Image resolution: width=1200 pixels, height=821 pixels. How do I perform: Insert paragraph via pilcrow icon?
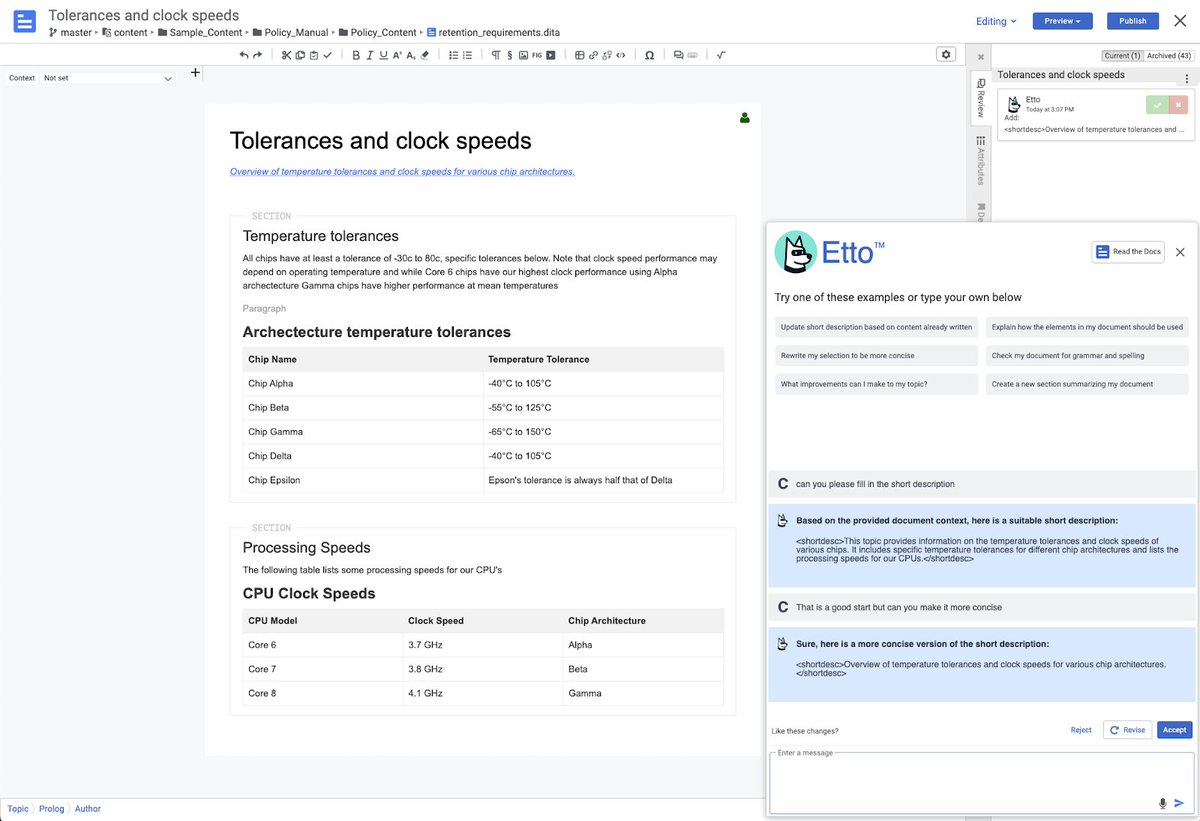(x=496, y=55)
